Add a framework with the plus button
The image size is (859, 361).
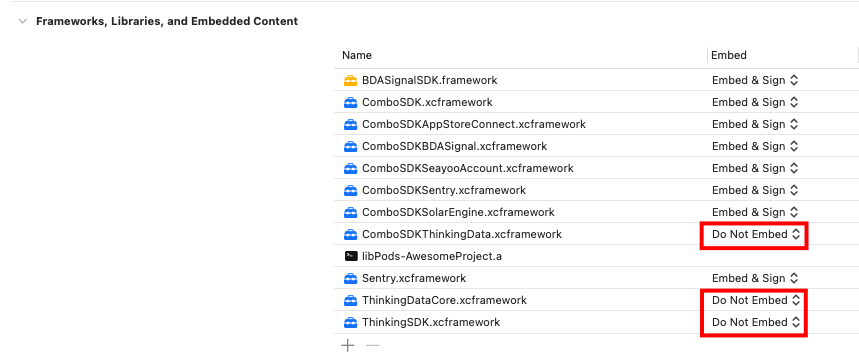click(347, 346)
